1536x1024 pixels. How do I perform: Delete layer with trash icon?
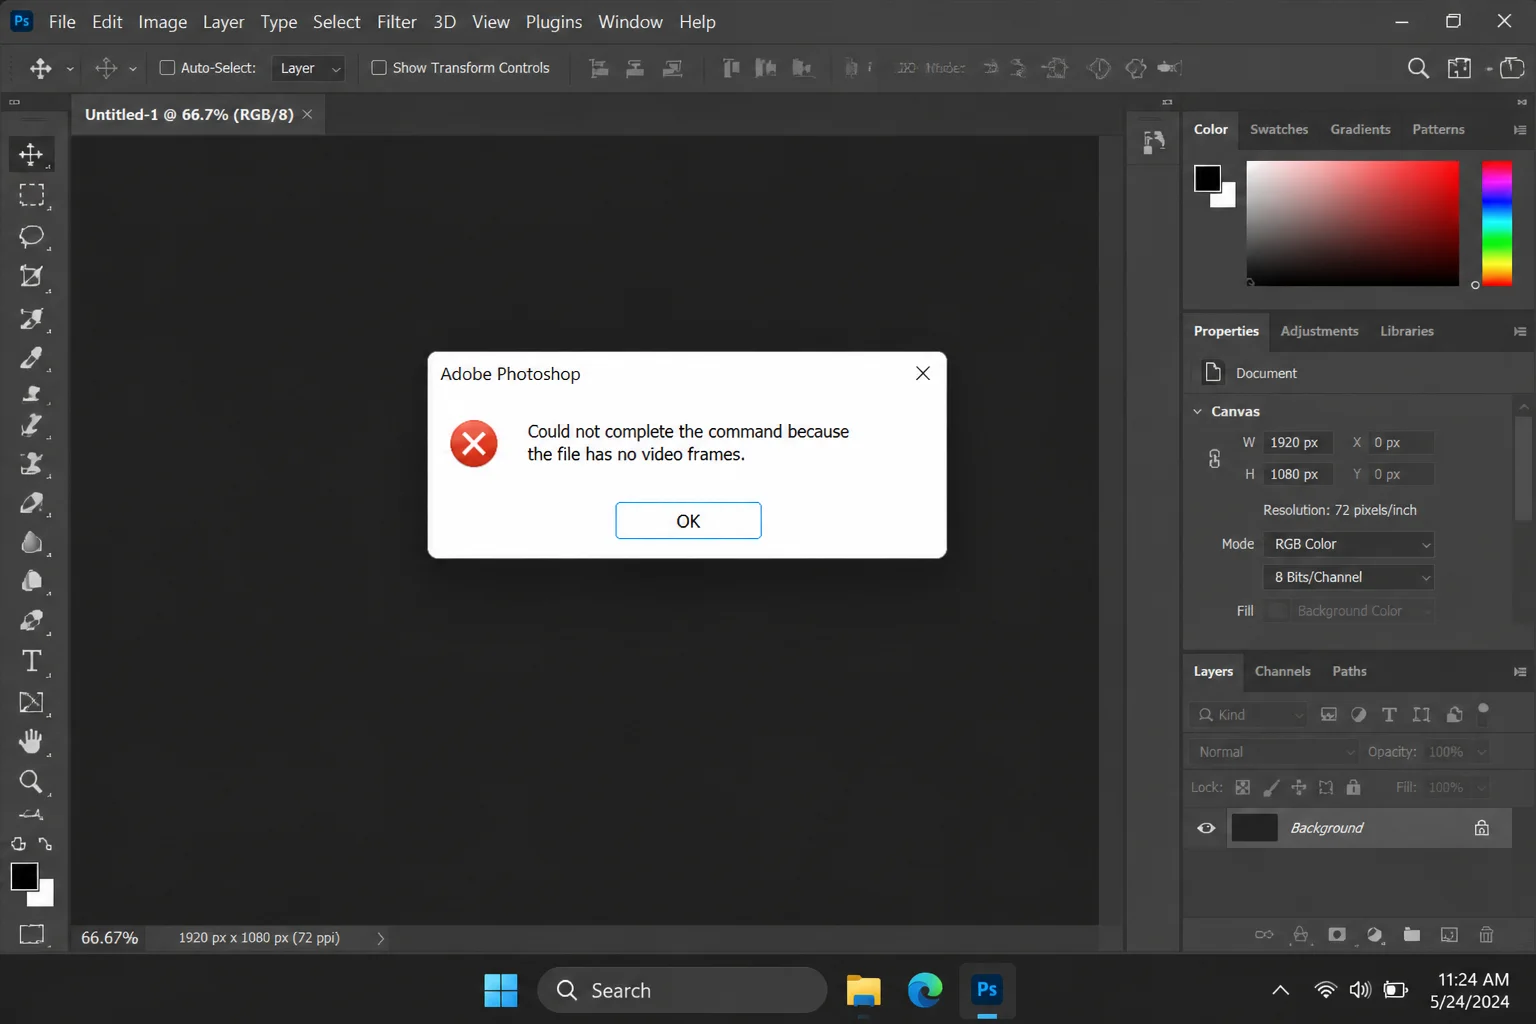(x=1486, y=935)
